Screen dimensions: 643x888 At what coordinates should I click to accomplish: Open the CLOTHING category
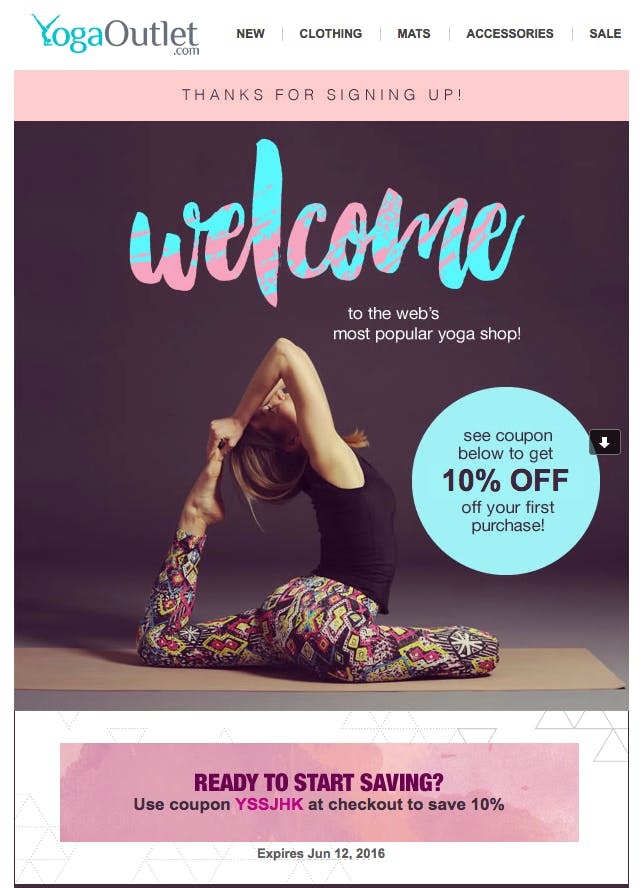(x=331, y=34)
